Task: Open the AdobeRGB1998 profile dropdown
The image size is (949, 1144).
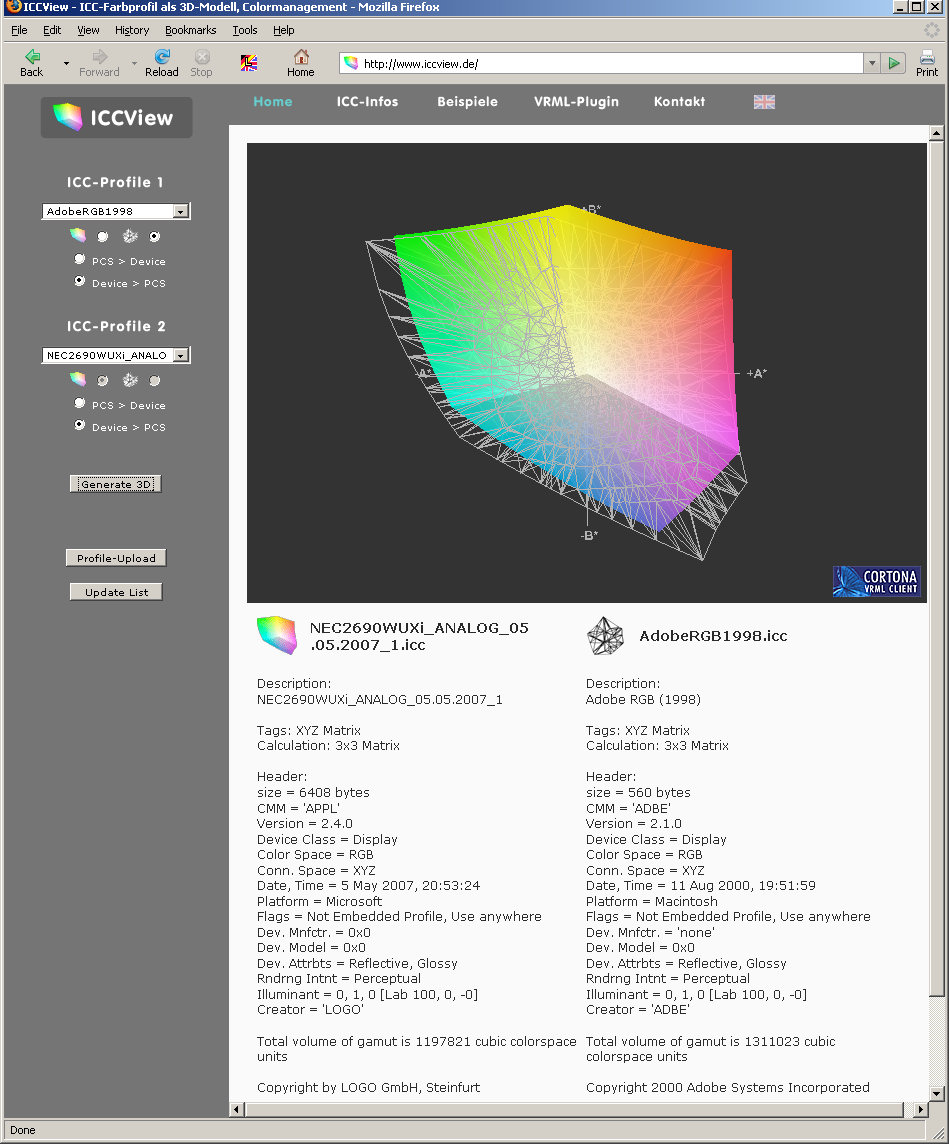Action: point(180,212)
